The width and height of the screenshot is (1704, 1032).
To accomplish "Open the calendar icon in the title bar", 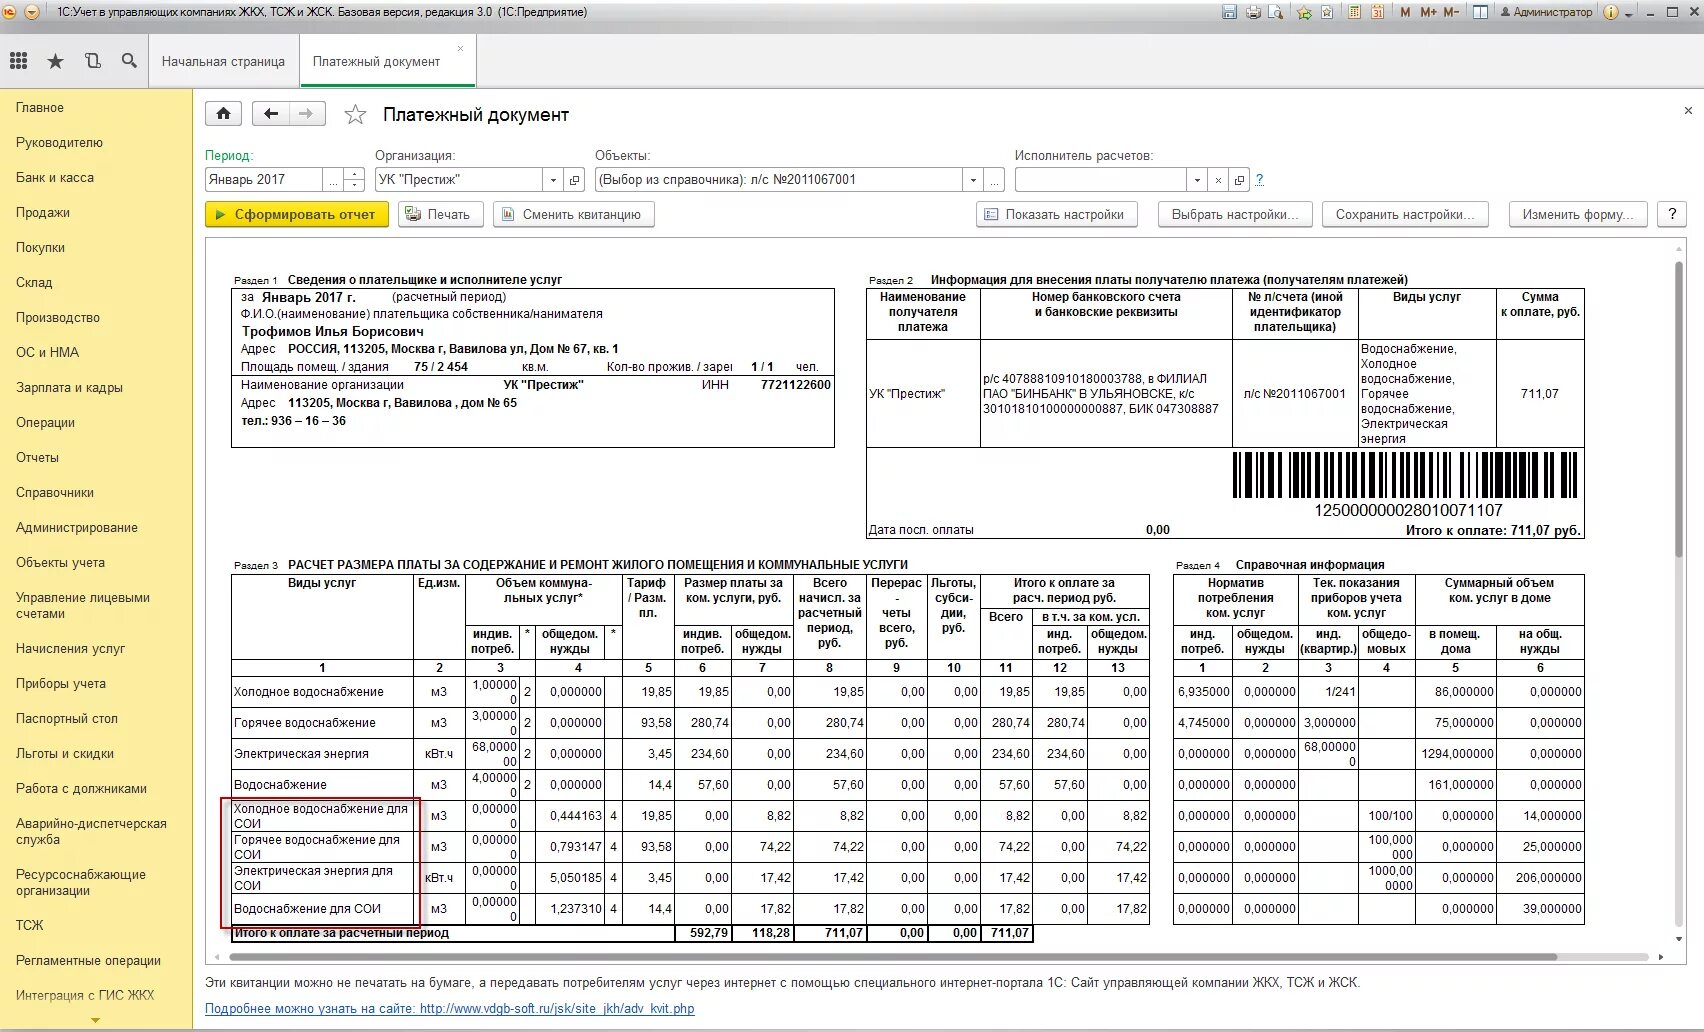I will pyautogui.click(x=1378, y=12).
